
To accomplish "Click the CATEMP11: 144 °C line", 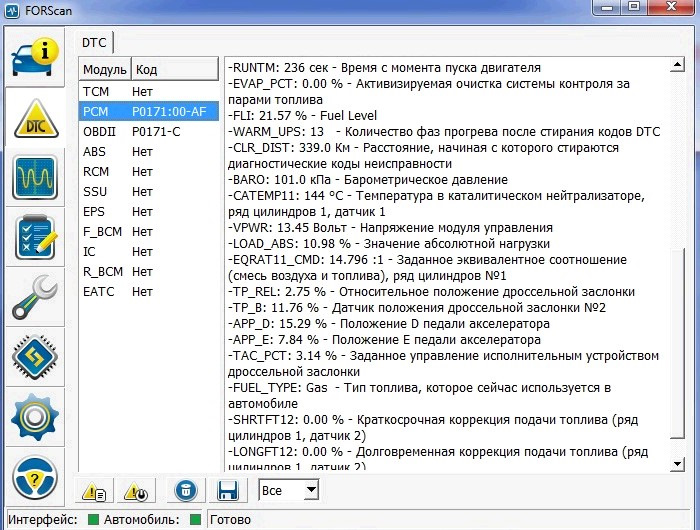I will tap(436, 204).
